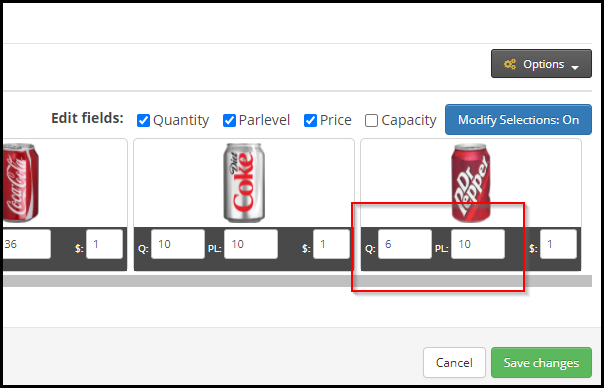Enable the Capacity checkbox
The height and width of the screenshot is (388, 604).
[x=371, y=120]
